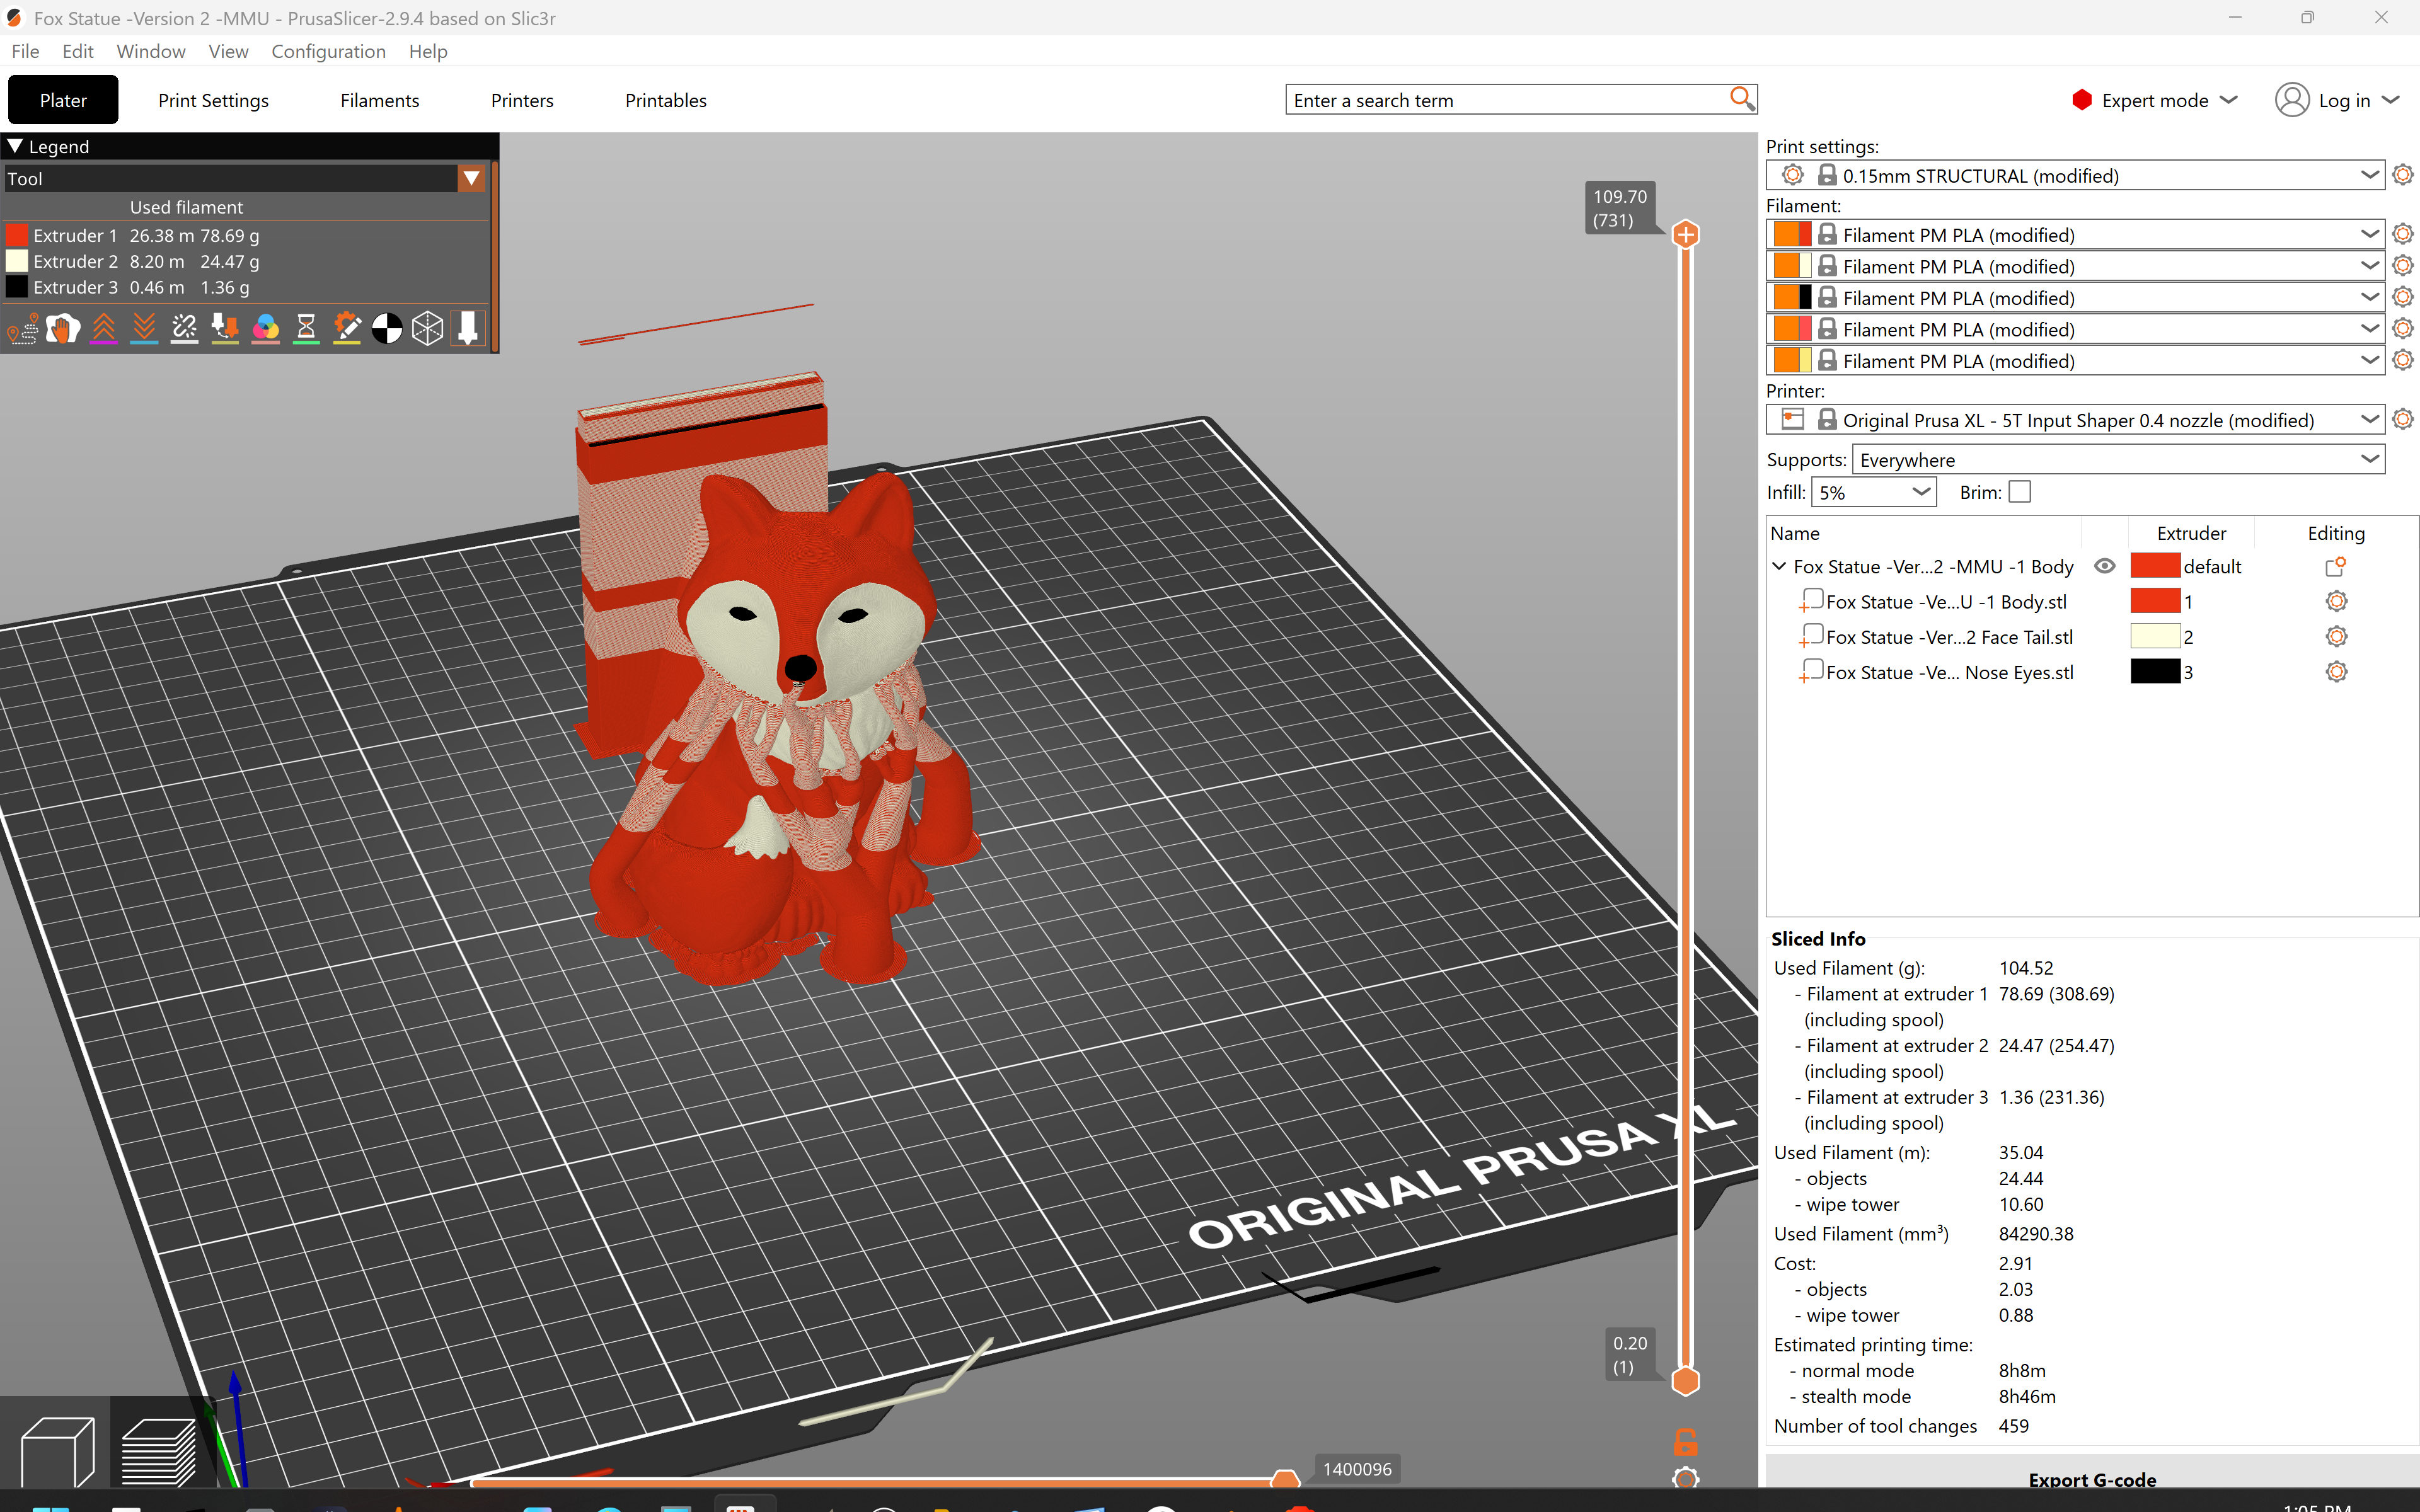The height and width of the screenshot is (1512, 2420).
Task: Open Expert mode dropdown
Action: click(2154, 100)
